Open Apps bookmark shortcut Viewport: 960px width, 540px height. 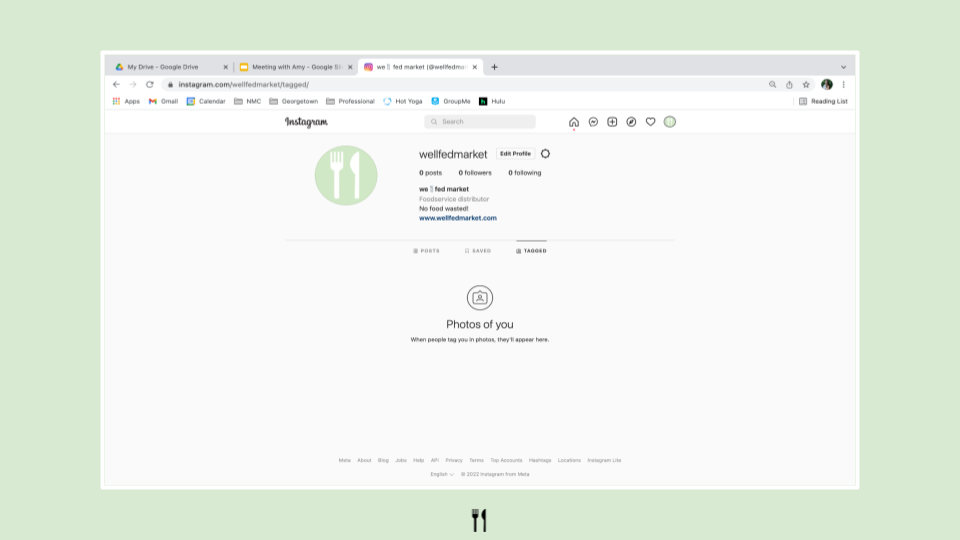pyautogui.click(x=126, y=101)
